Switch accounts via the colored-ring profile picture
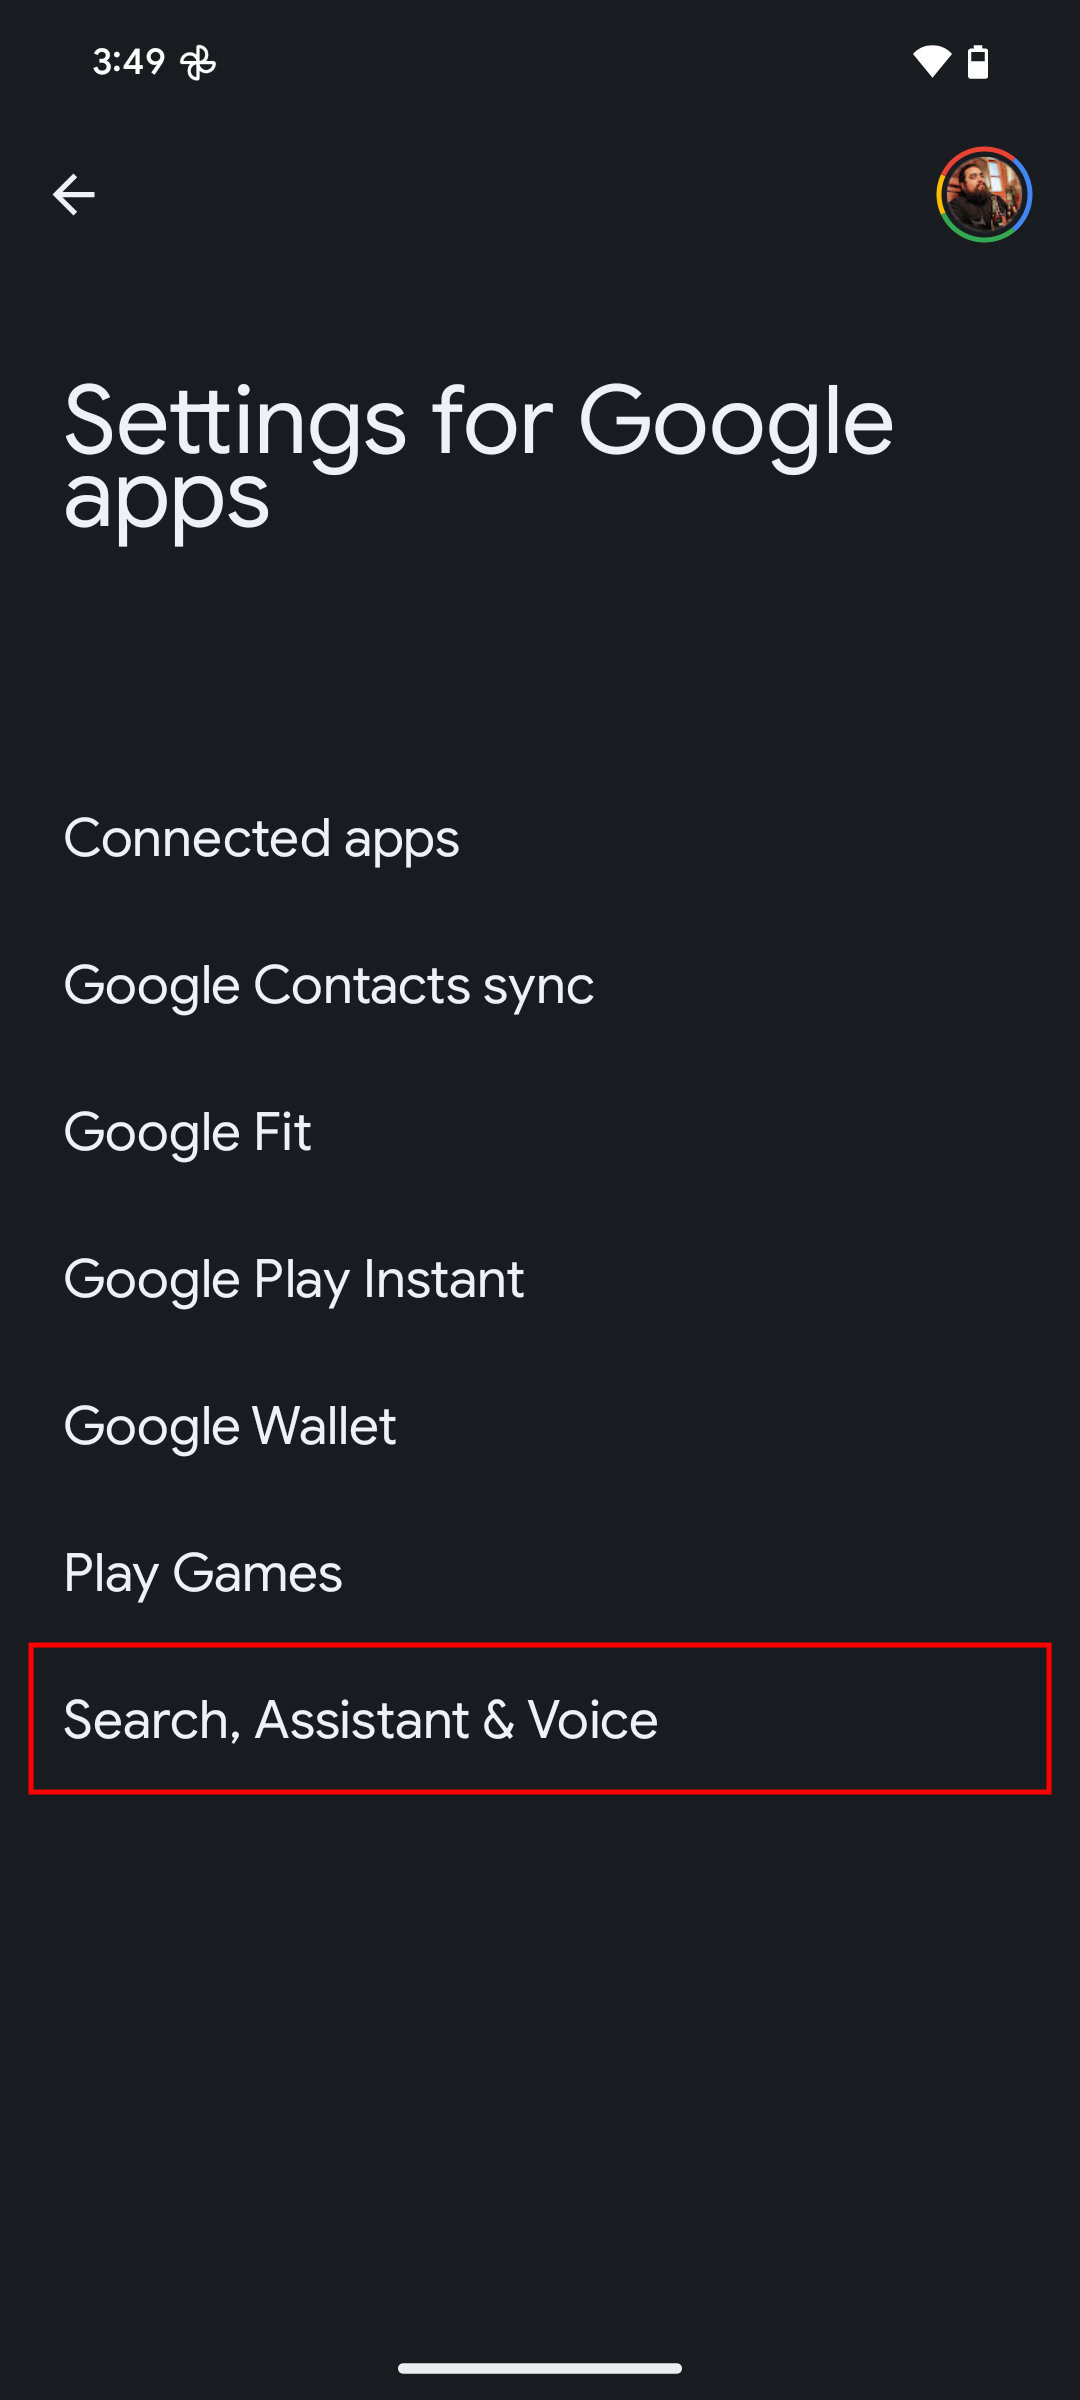 point(984,195)
